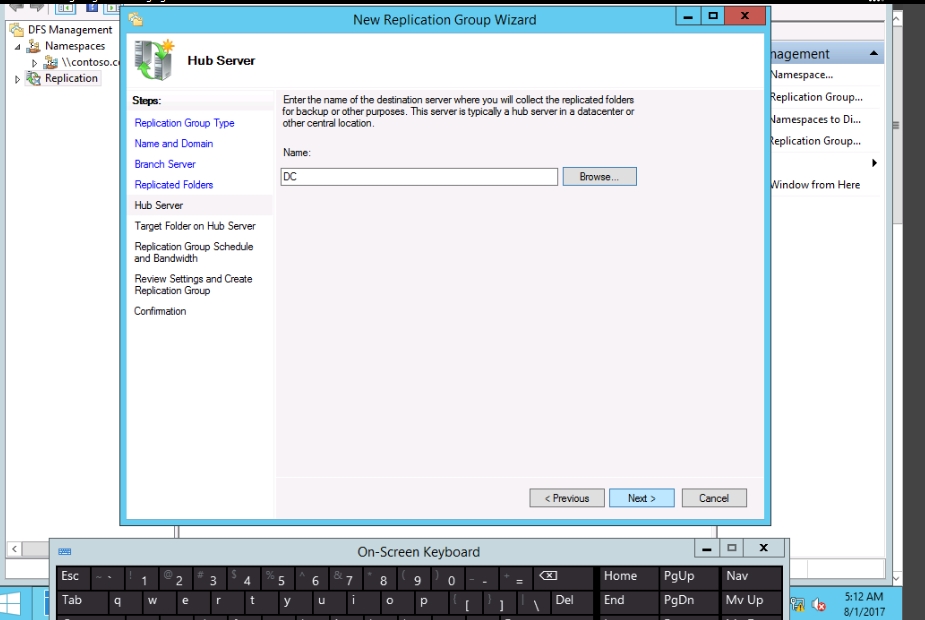Click the hub server Name text field

pyautogui.click(x=419, y=177)
